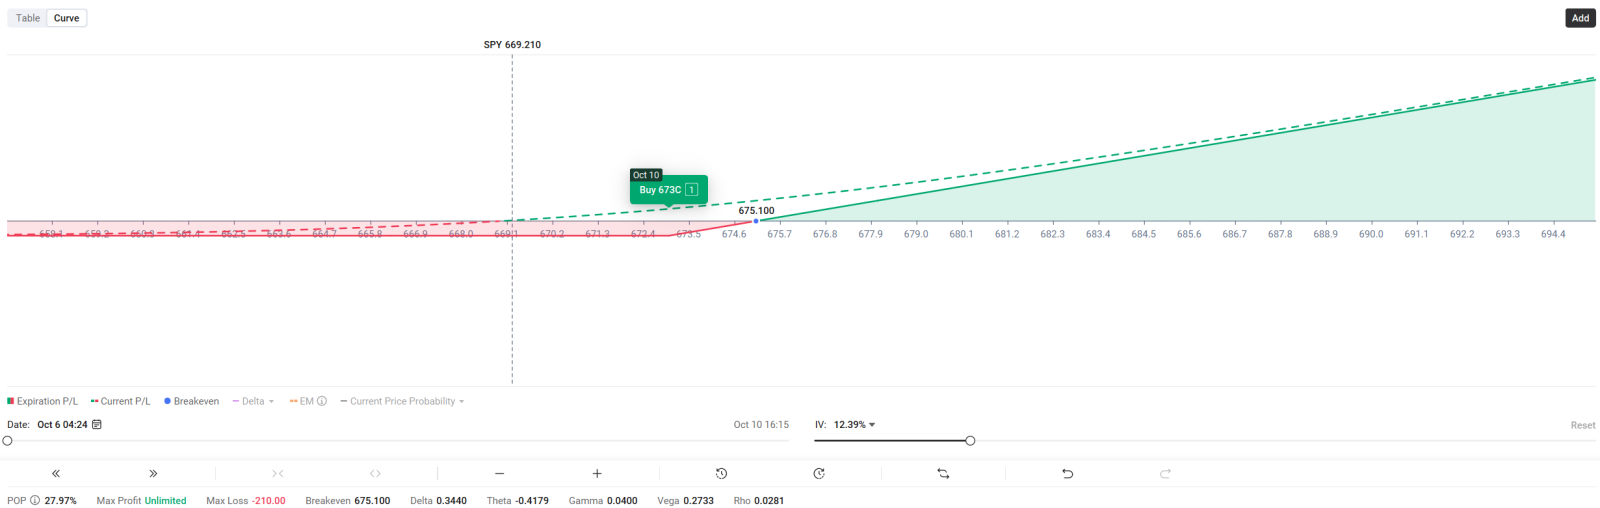Click the IV slider handle
Viewport: 1600px width, 508px height.
click(x=970, y=441)
